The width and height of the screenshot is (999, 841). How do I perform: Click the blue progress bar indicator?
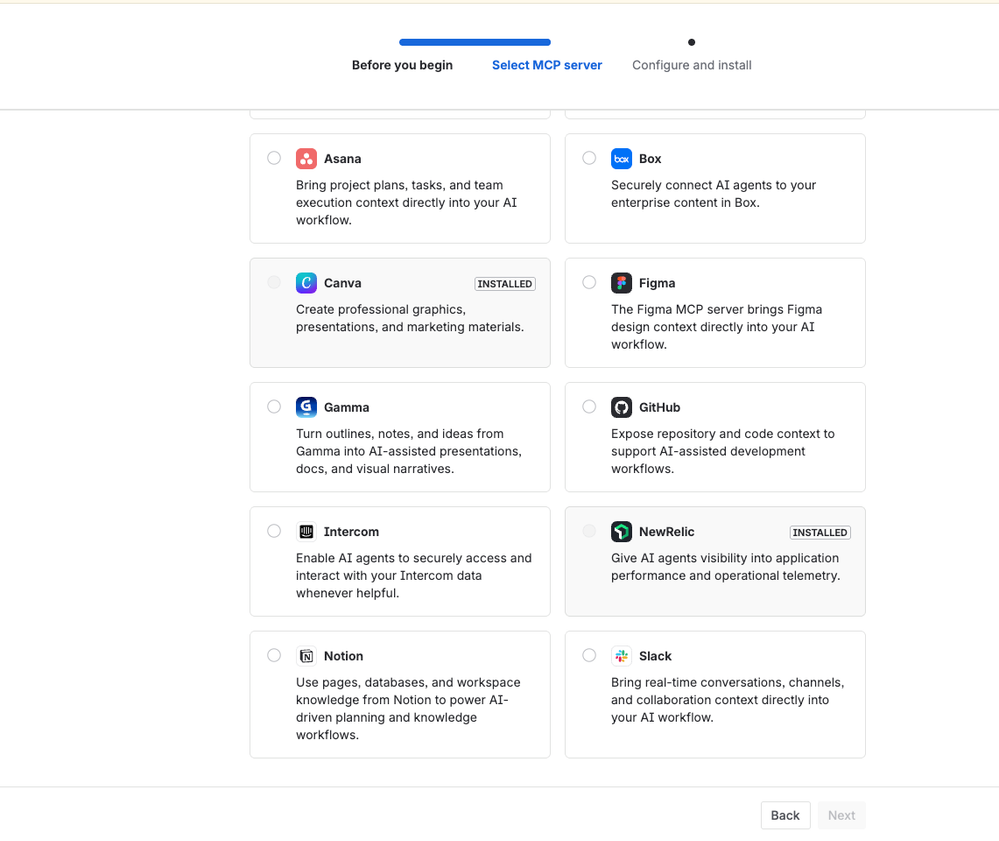(475, 43)
